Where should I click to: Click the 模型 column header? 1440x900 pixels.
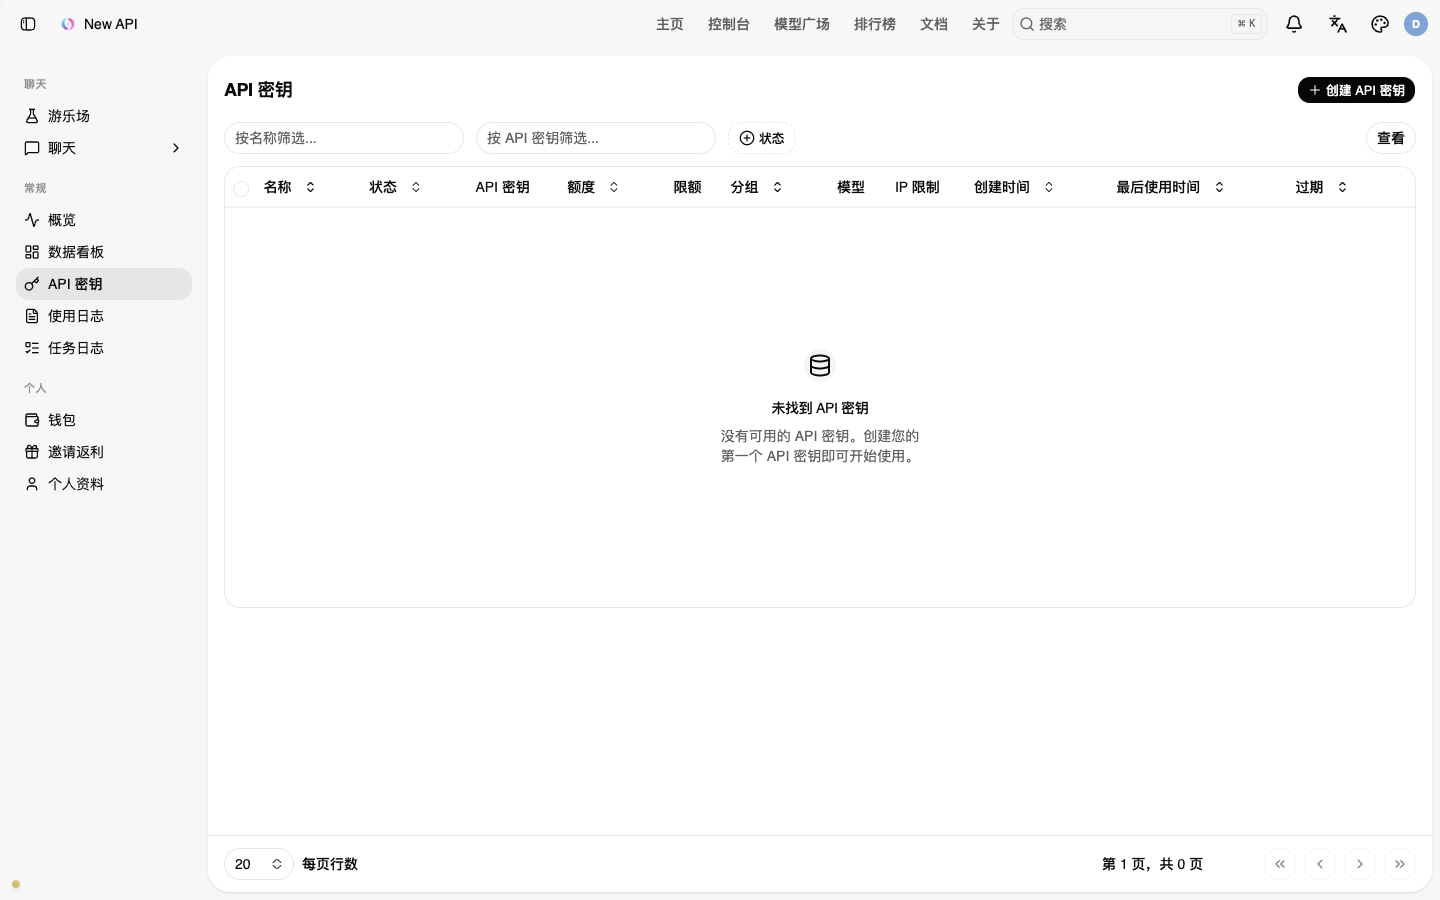(851, 187)
